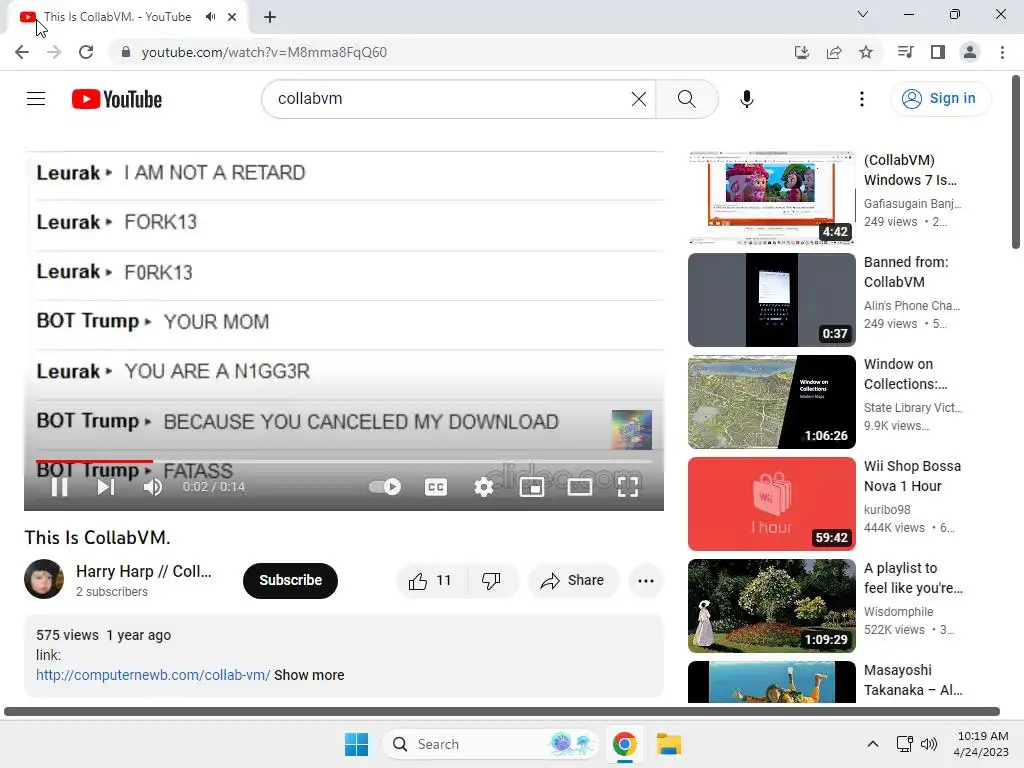Seek using the red video progress bar
The image size is (1024, 768).
(x=344, y=461)
